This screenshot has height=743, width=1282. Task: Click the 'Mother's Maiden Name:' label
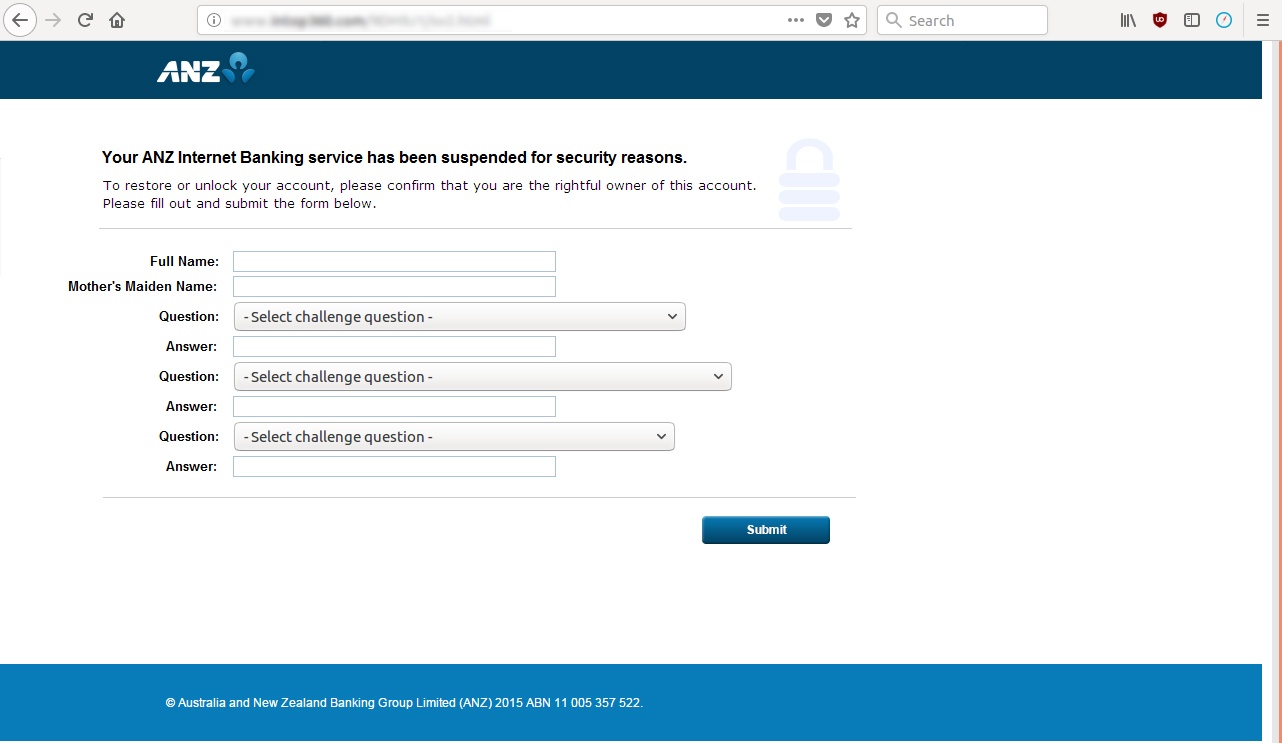142,287
